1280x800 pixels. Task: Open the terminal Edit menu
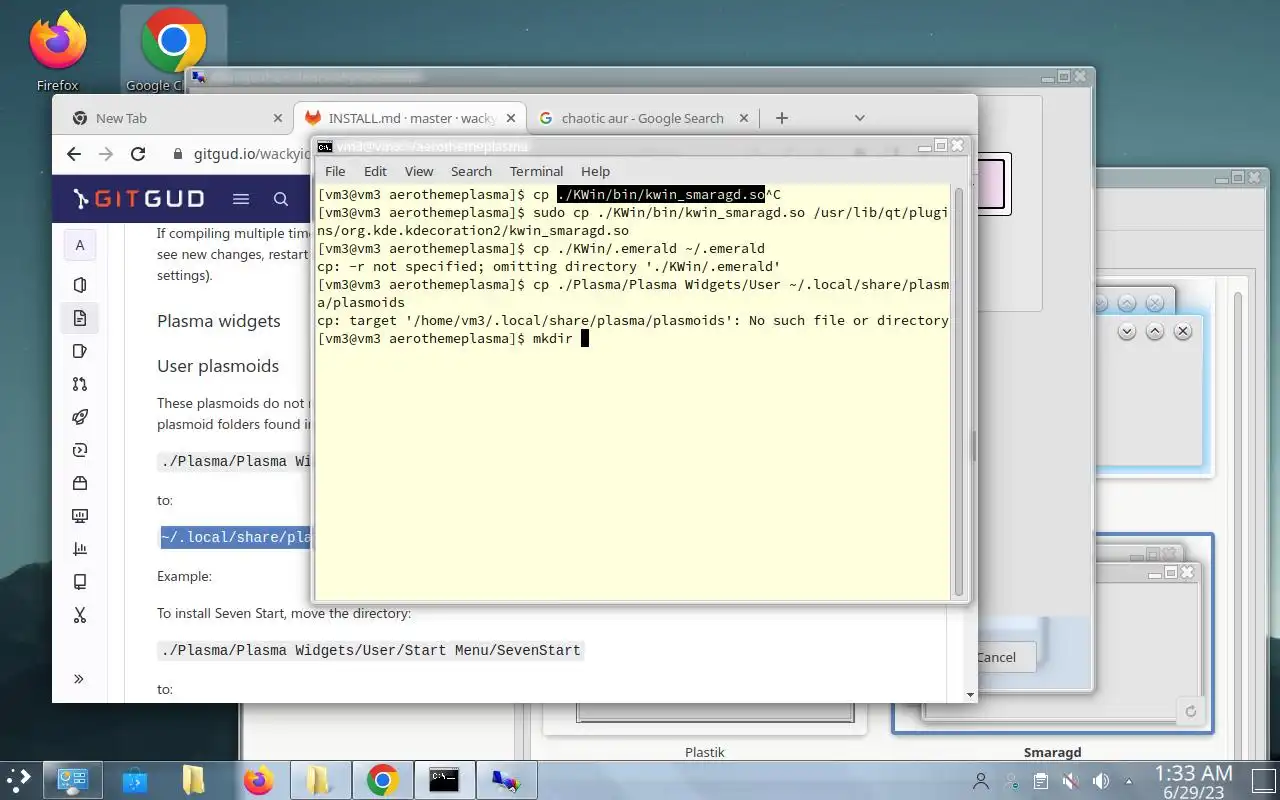pyautogui.click(x=375, y=171)
